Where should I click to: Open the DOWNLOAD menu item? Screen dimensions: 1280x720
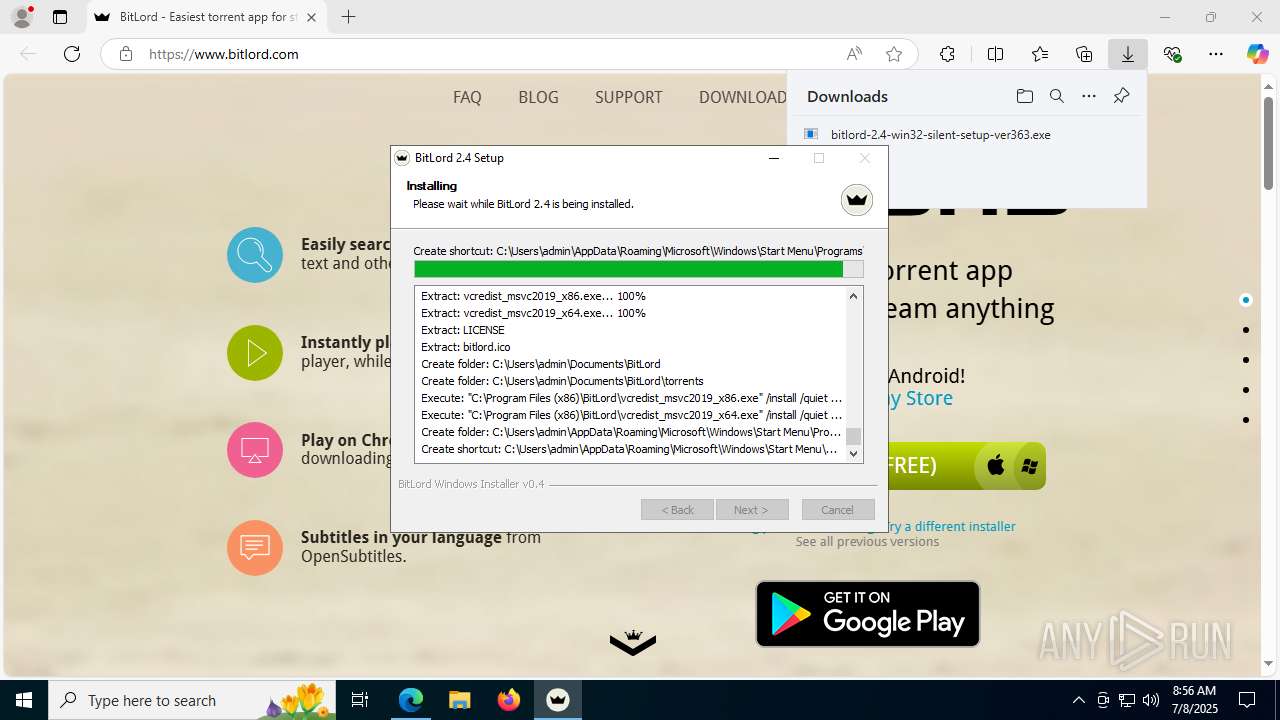743,97
